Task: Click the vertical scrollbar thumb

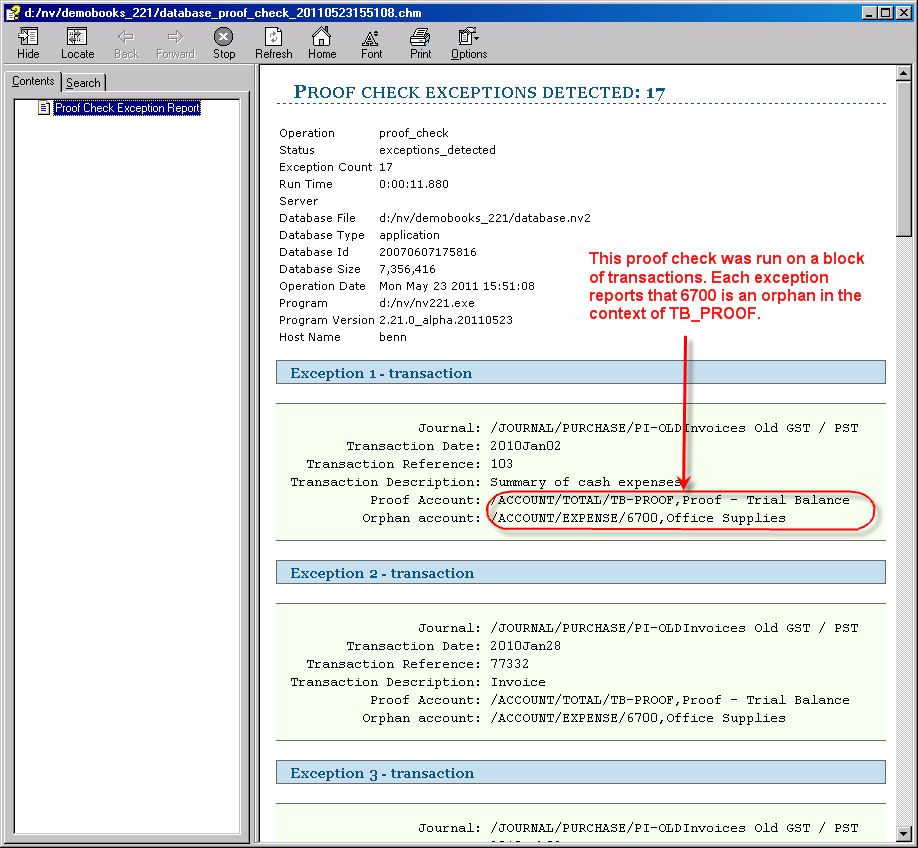Action: point(904,160)
